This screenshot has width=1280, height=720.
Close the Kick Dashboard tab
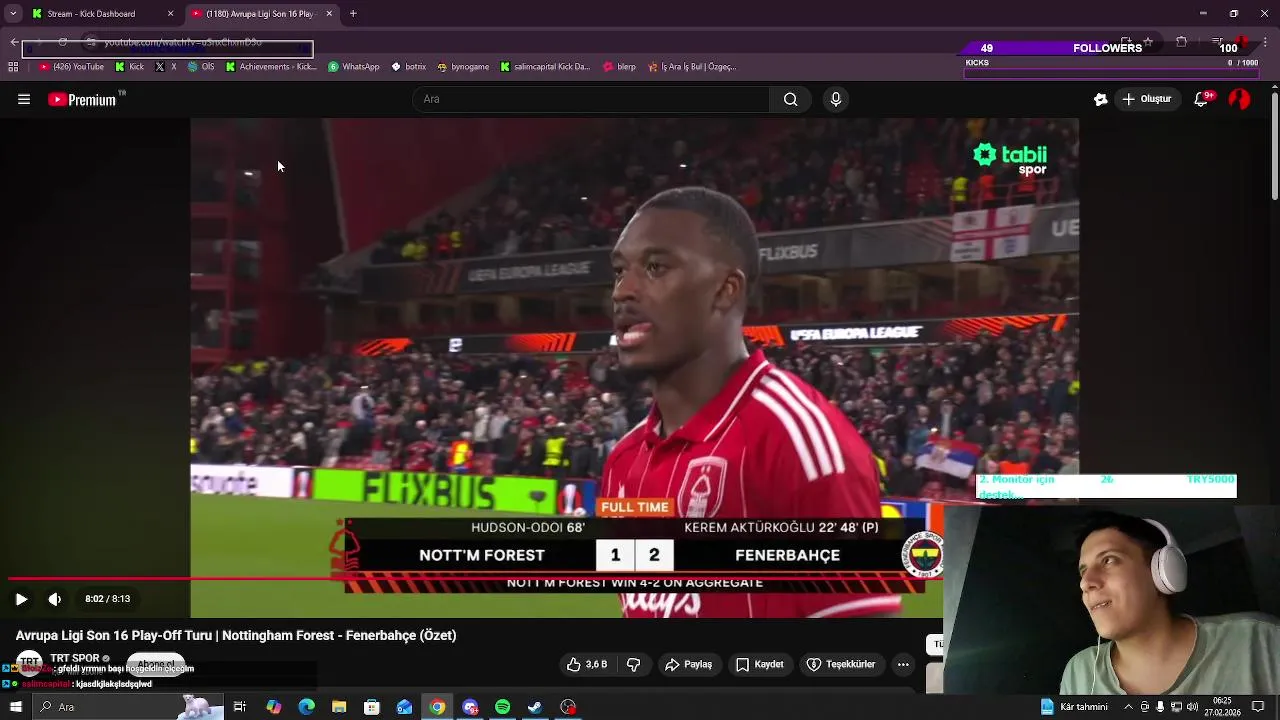click(x=170, y=14)
